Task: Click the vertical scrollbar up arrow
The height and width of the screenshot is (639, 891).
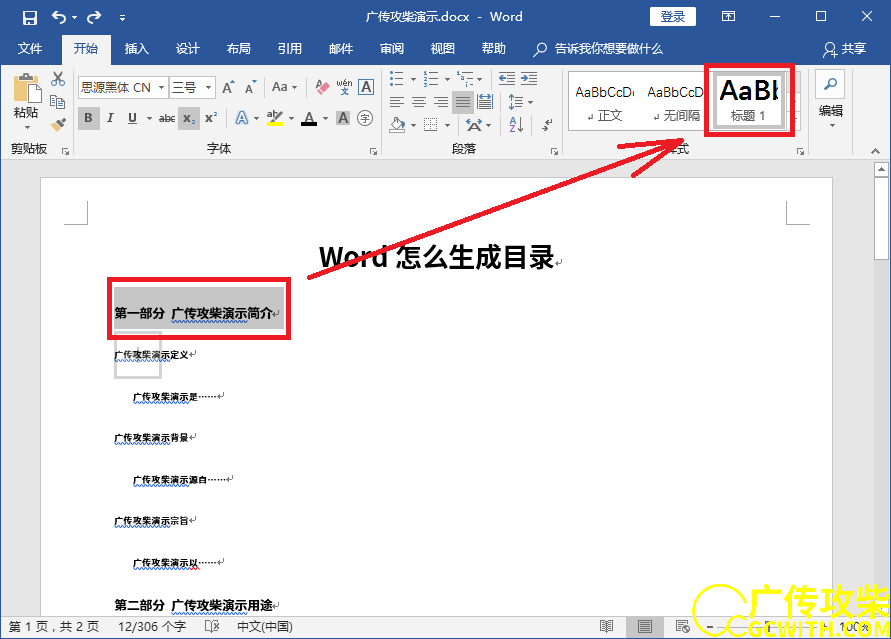Action: pyautogui.click(x=881, y=169)
